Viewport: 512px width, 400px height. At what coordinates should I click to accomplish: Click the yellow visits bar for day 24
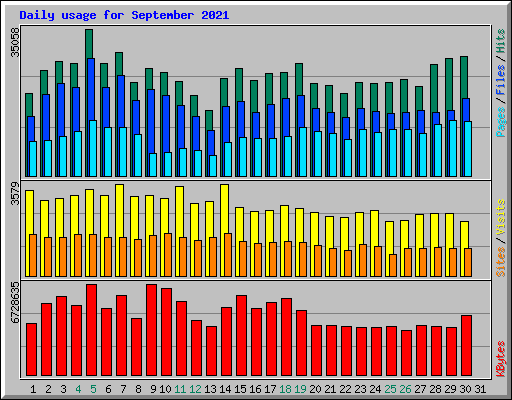(374, 228)
